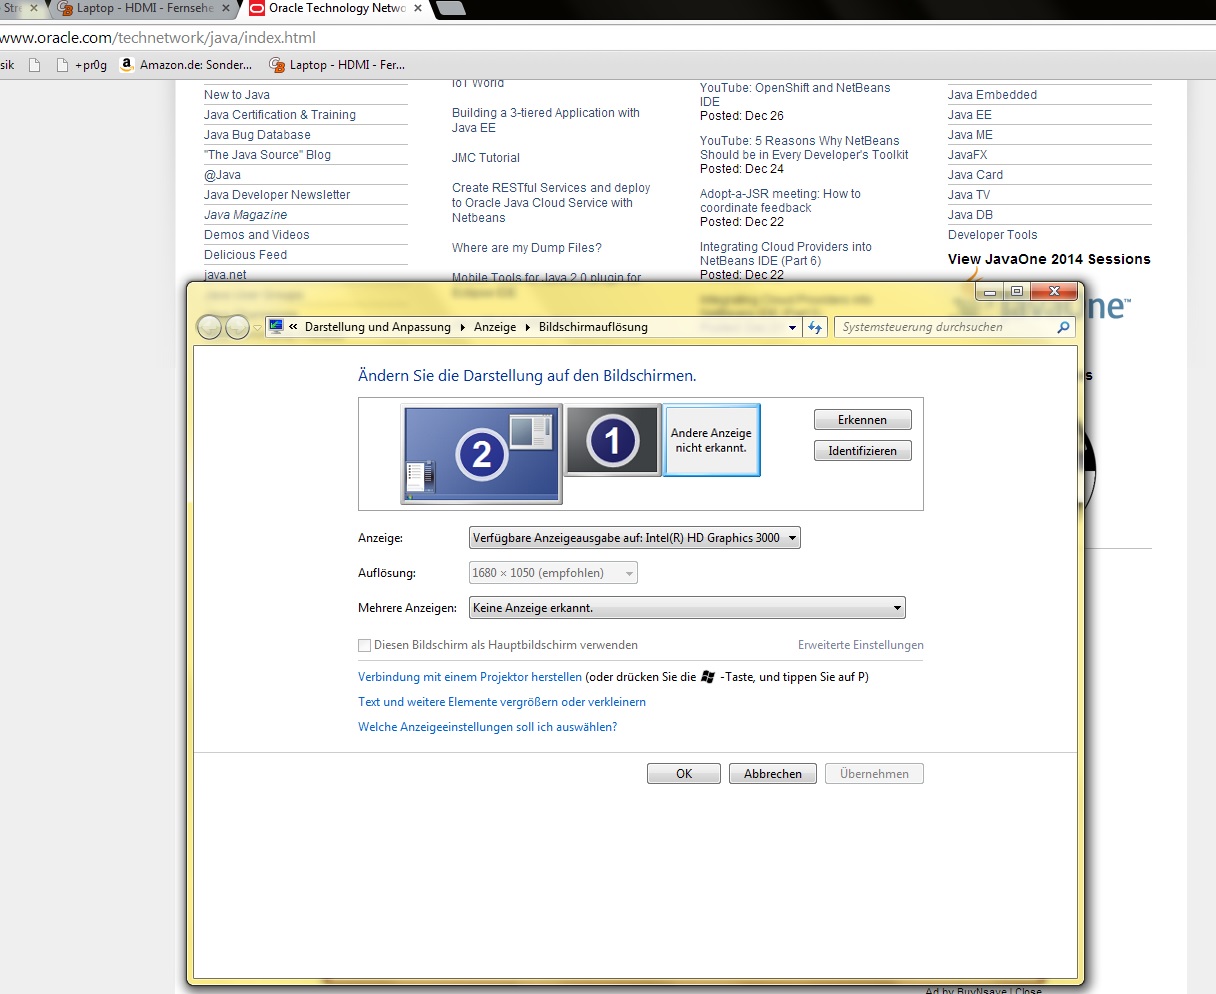Open the breadcrumb arrow after Darstellung und Anpassung
Viewport: 1216px width, 994px height.
462,327
